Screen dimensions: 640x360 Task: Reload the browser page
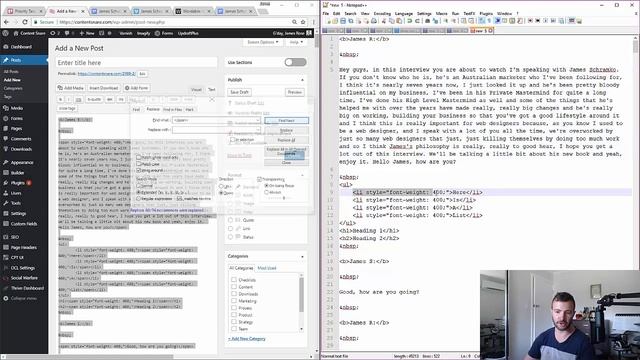25,22
